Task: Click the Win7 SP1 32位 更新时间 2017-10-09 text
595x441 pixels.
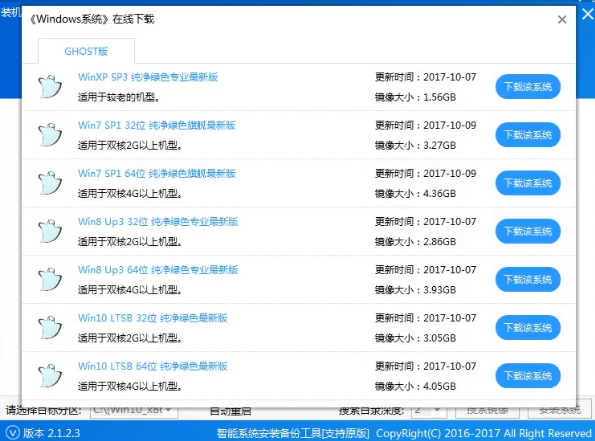Action: click(x=425, y=125)
